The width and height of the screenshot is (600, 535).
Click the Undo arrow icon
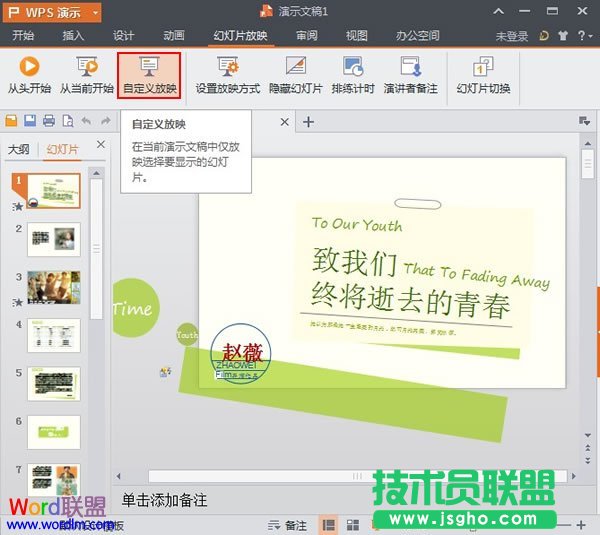[x=86, y=121]
